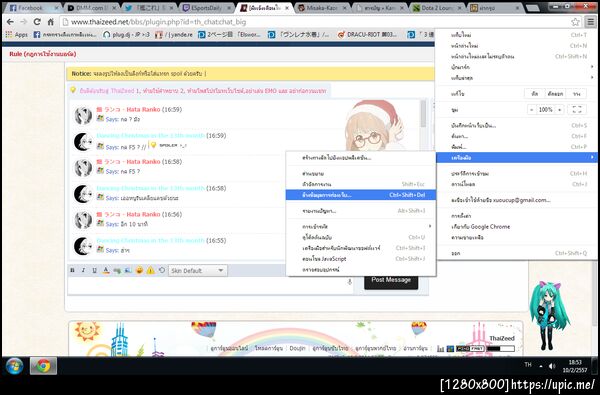The image size is (600, 395).
Task: Reload the page with the refresh icon
Action: (x=37, y=22)
